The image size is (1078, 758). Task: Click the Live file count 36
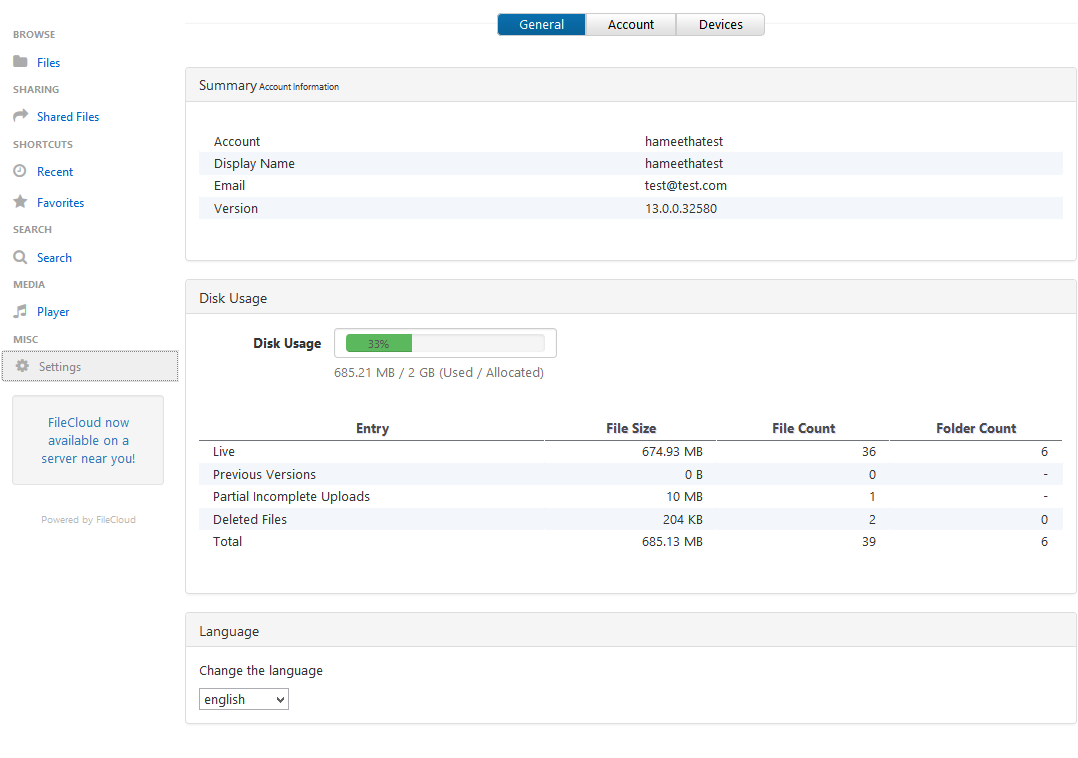coord(868,452)
